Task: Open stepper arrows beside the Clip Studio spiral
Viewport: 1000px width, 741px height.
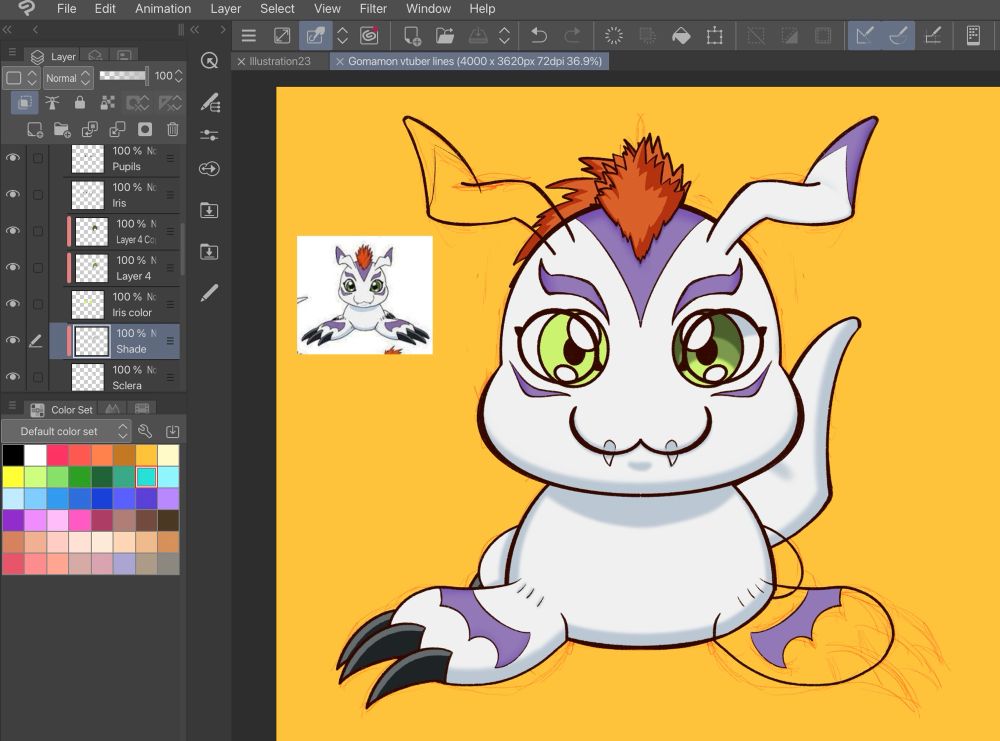Action: click(x=342, y=36)
